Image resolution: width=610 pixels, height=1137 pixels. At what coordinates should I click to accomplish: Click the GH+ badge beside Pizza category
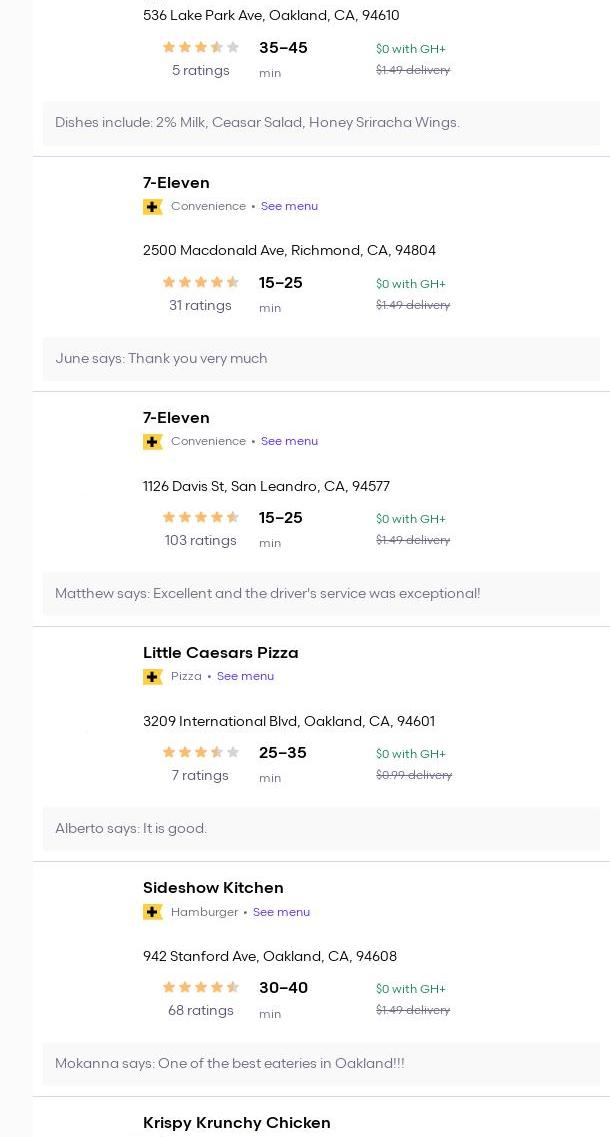pyautogui.click(x=153, y=677)
